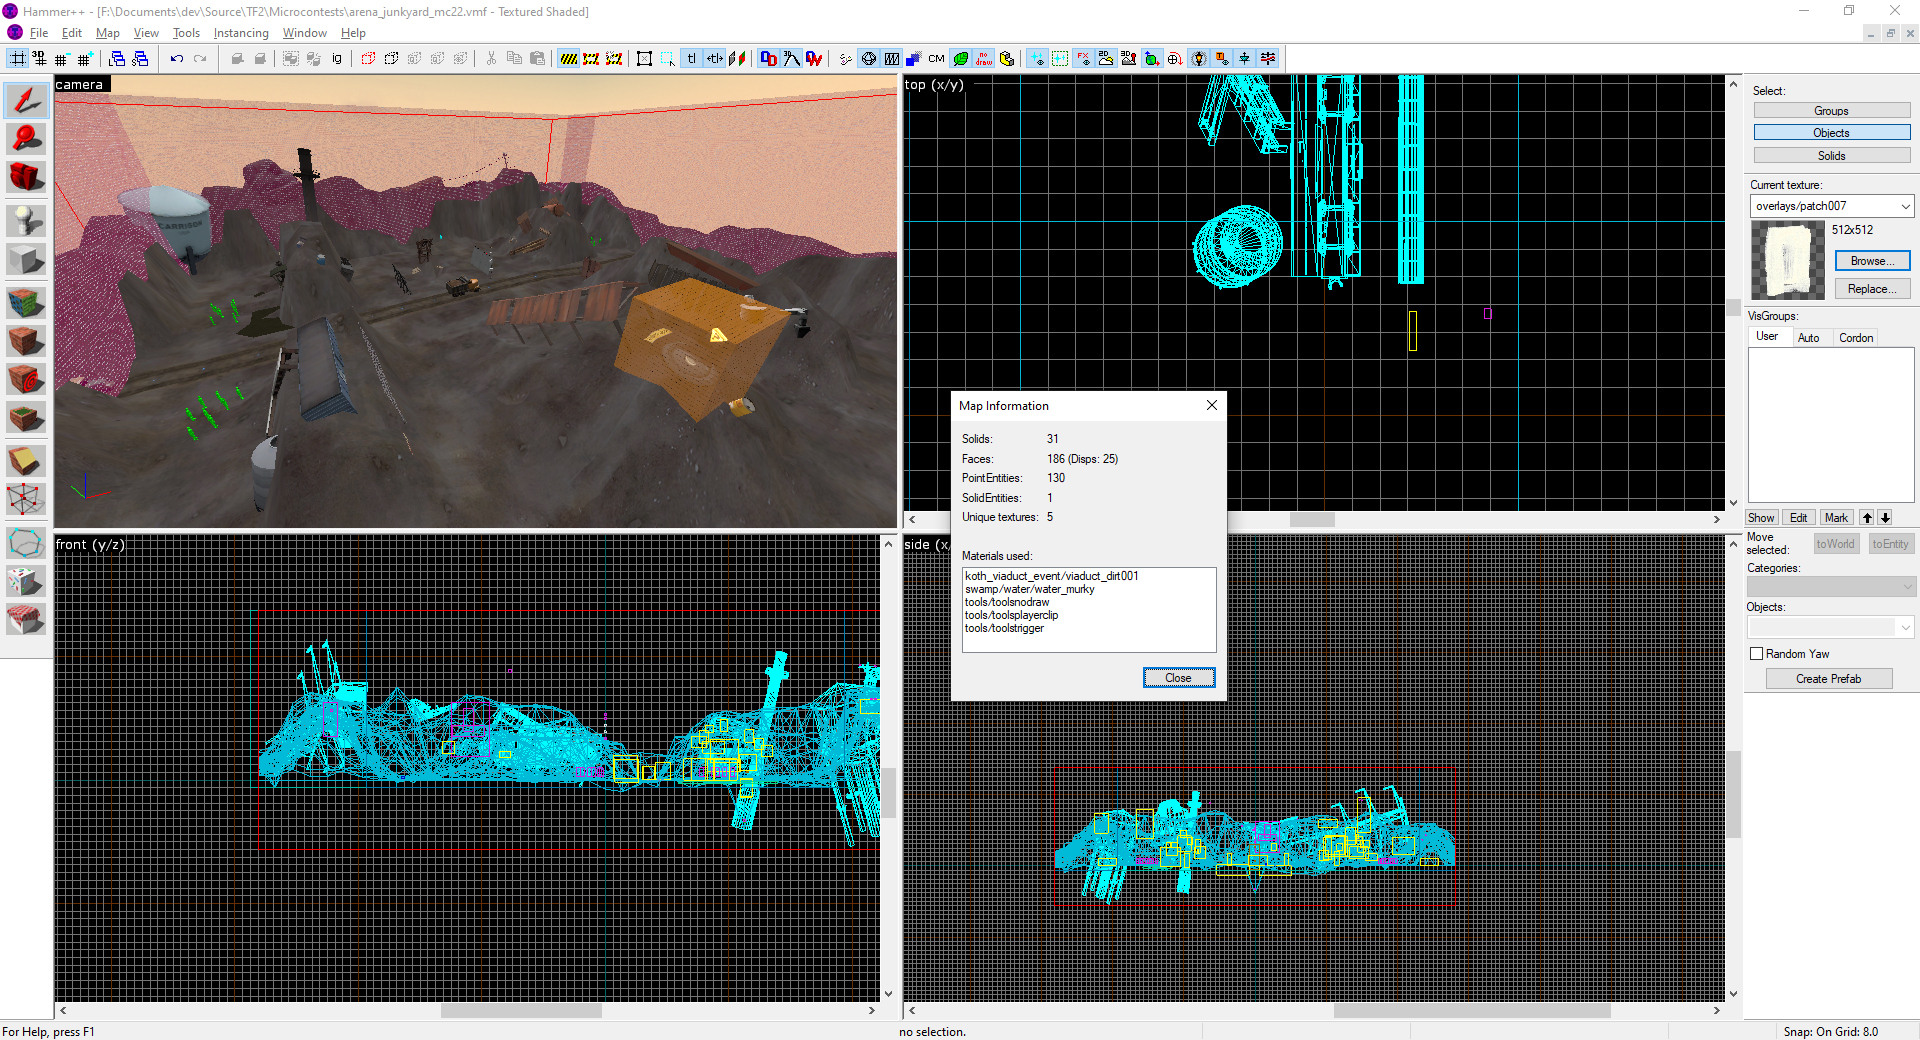The image size is (1920, 1040).
Task: Click the red Hide Selected Objects icon
Action: pos(368,59)
